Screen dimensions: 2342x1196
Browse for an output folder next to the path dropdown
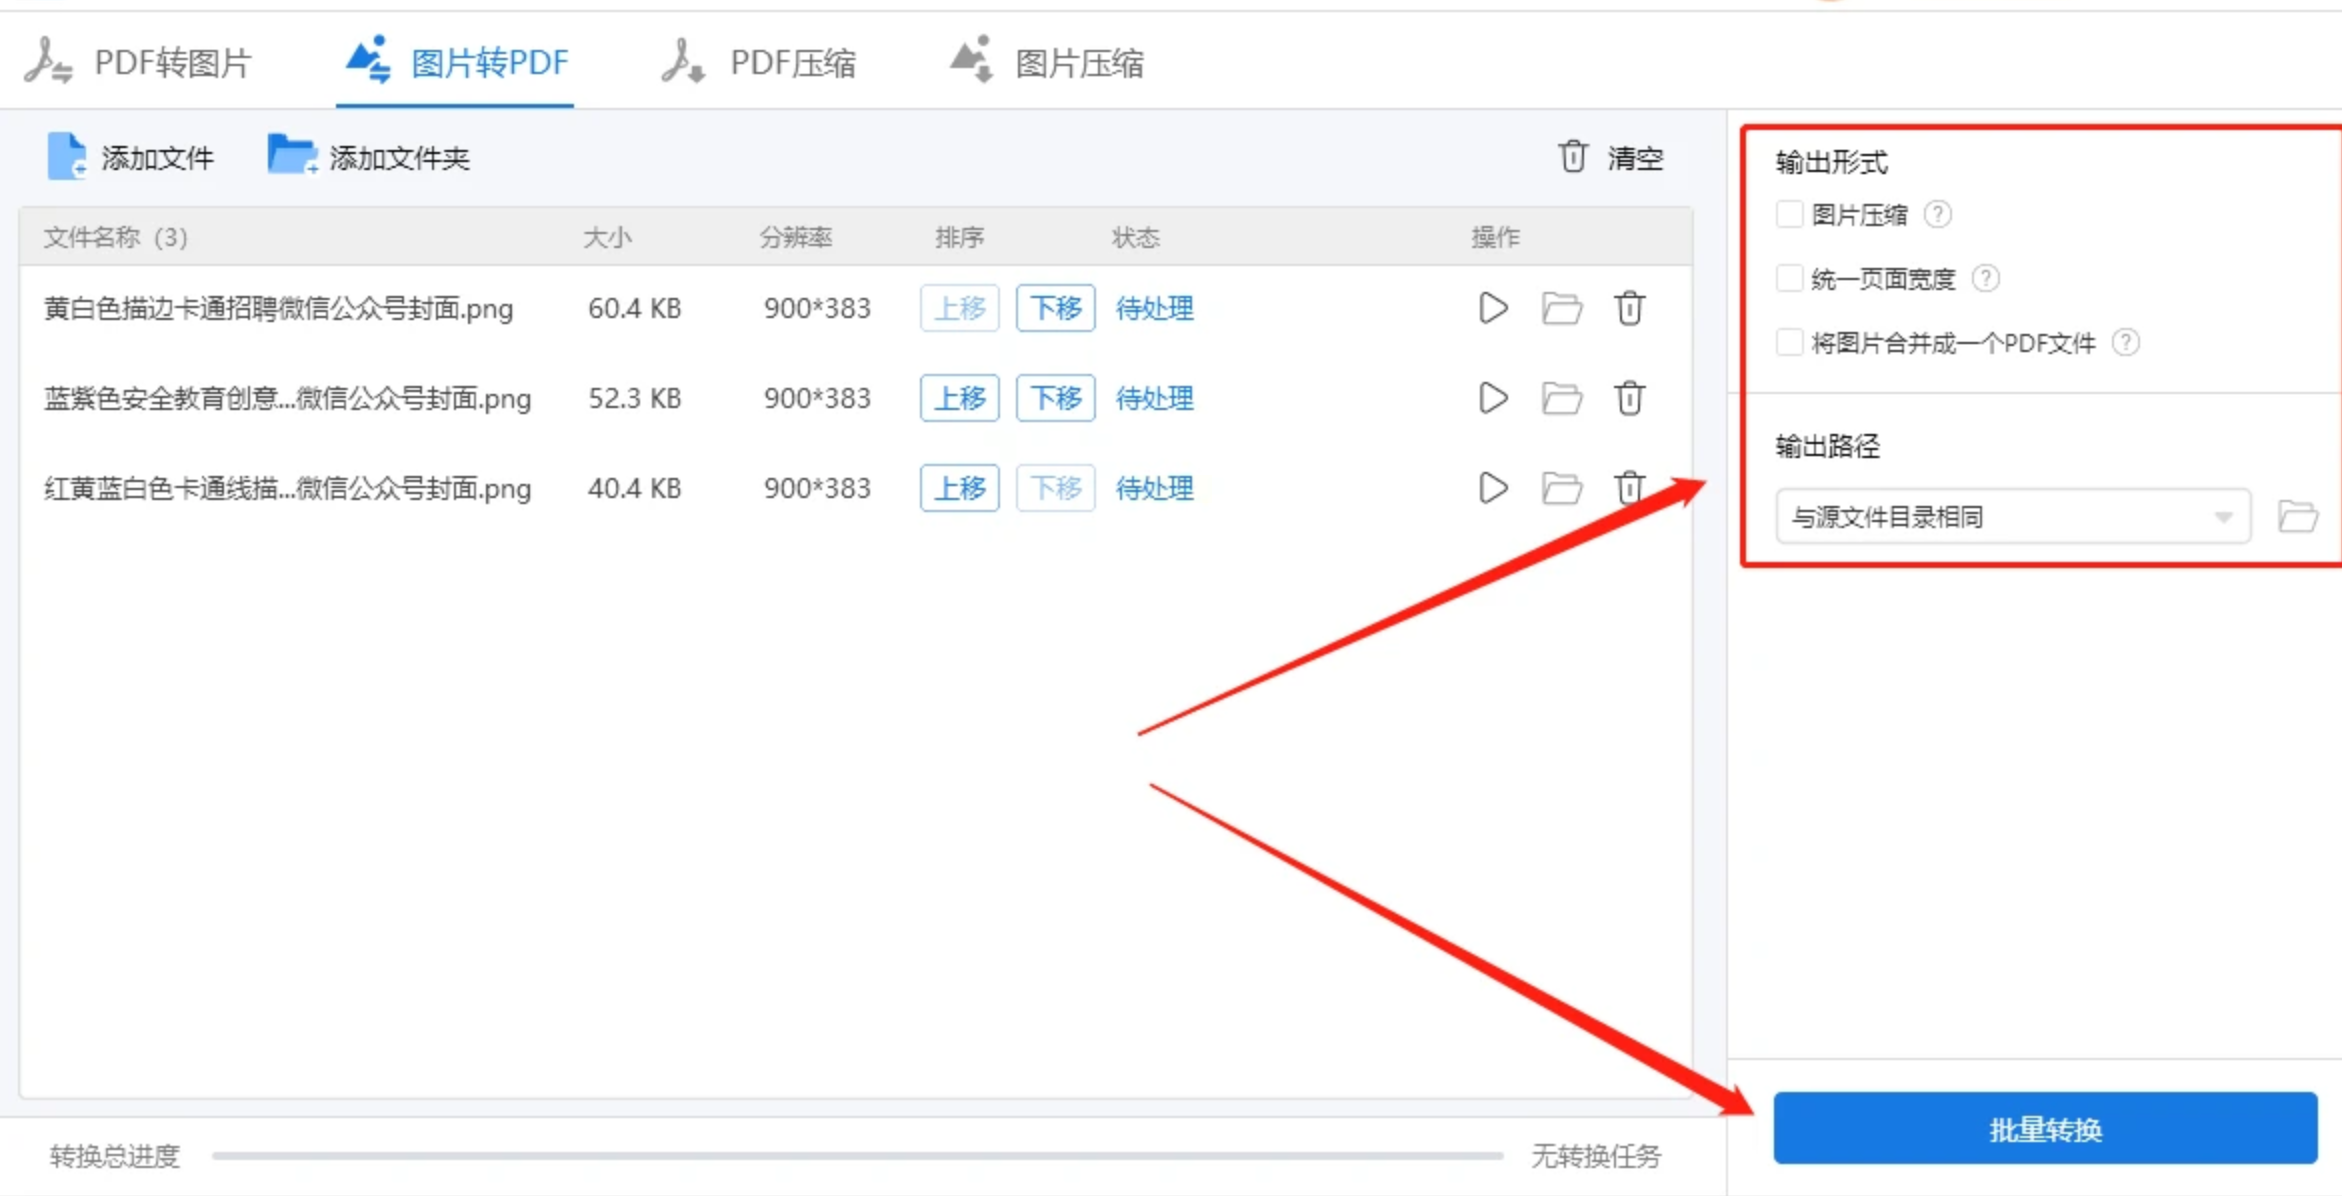(x=2297, y=516)
